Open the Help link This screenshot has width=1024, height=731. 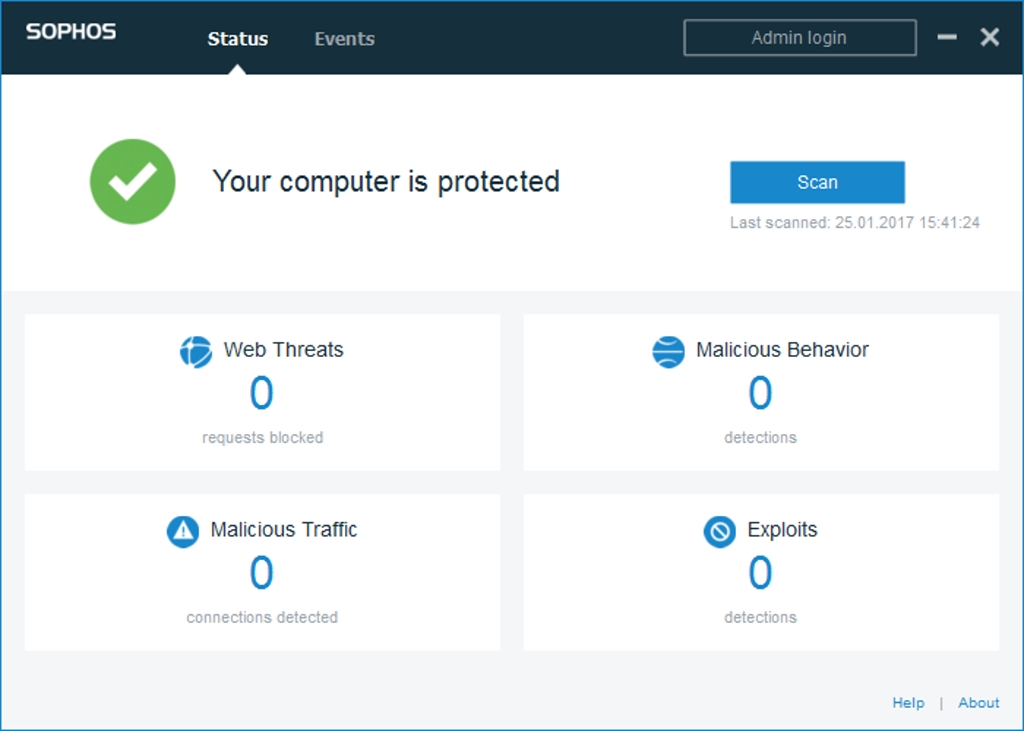[908, 703]
